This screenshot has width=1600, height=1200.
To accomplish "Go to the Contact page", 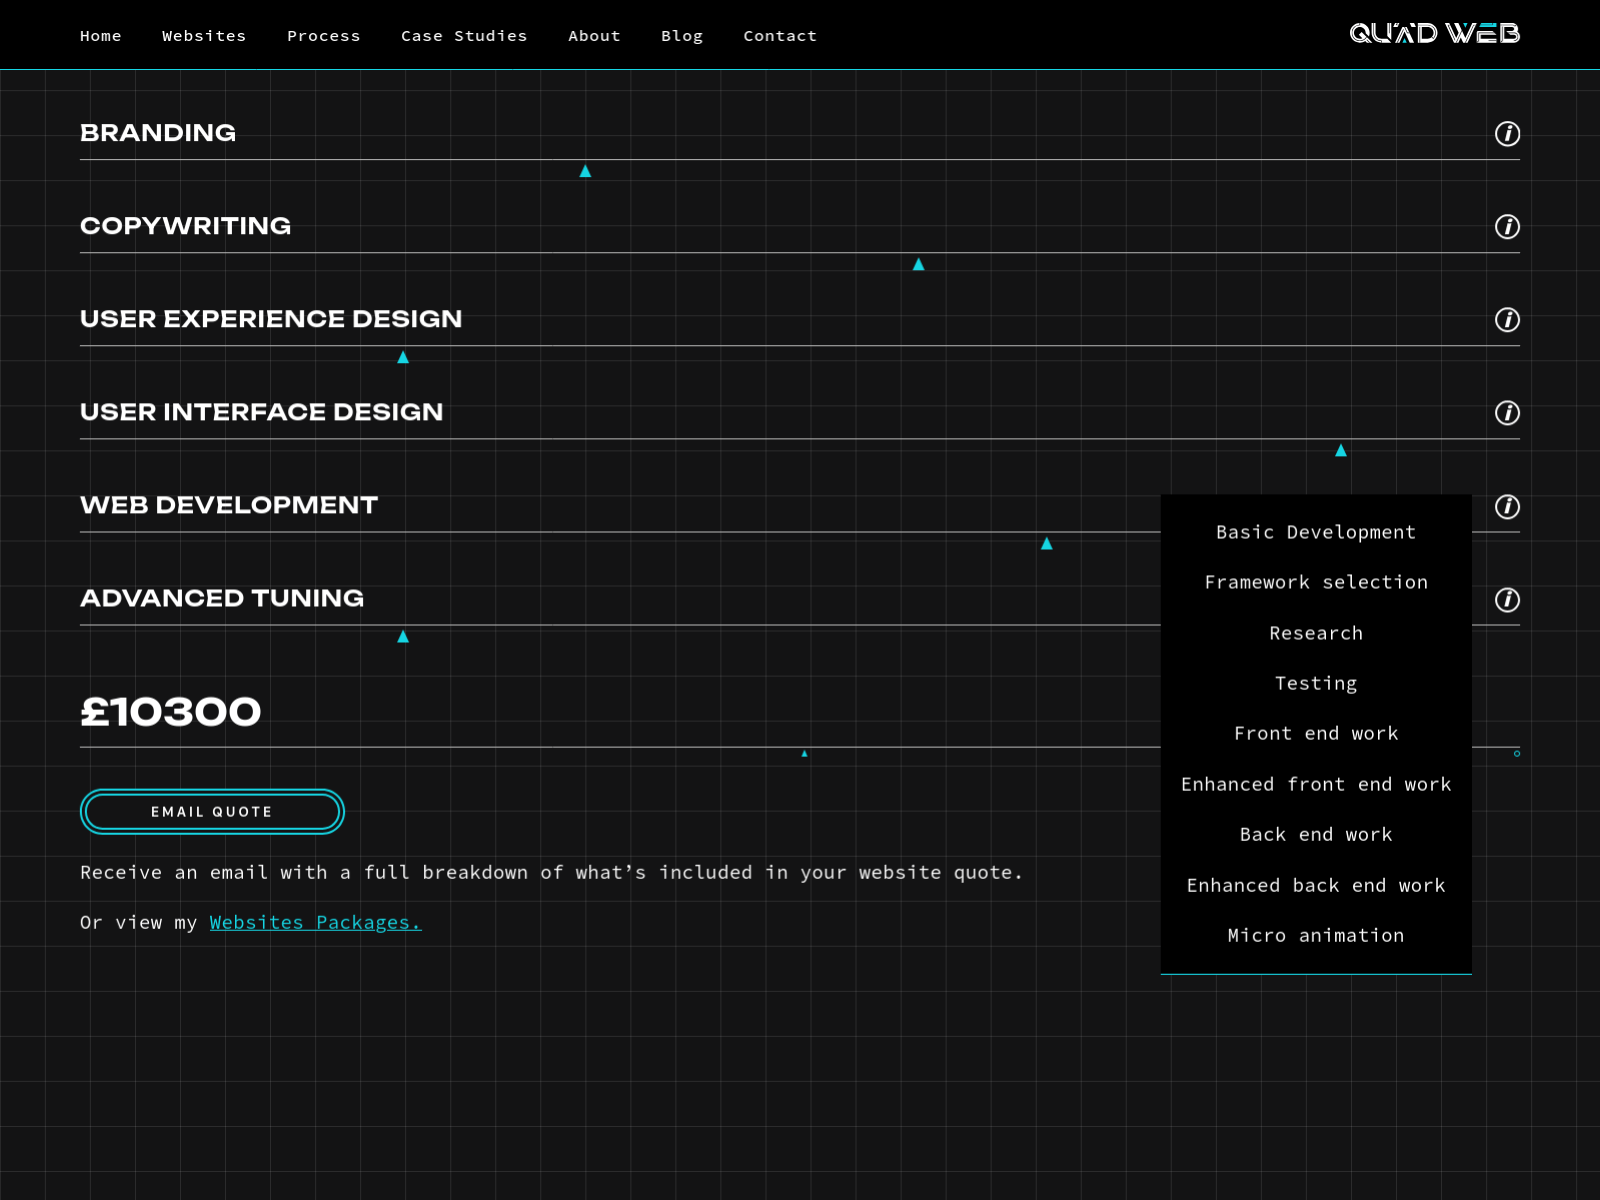I will tap(780, 36).
